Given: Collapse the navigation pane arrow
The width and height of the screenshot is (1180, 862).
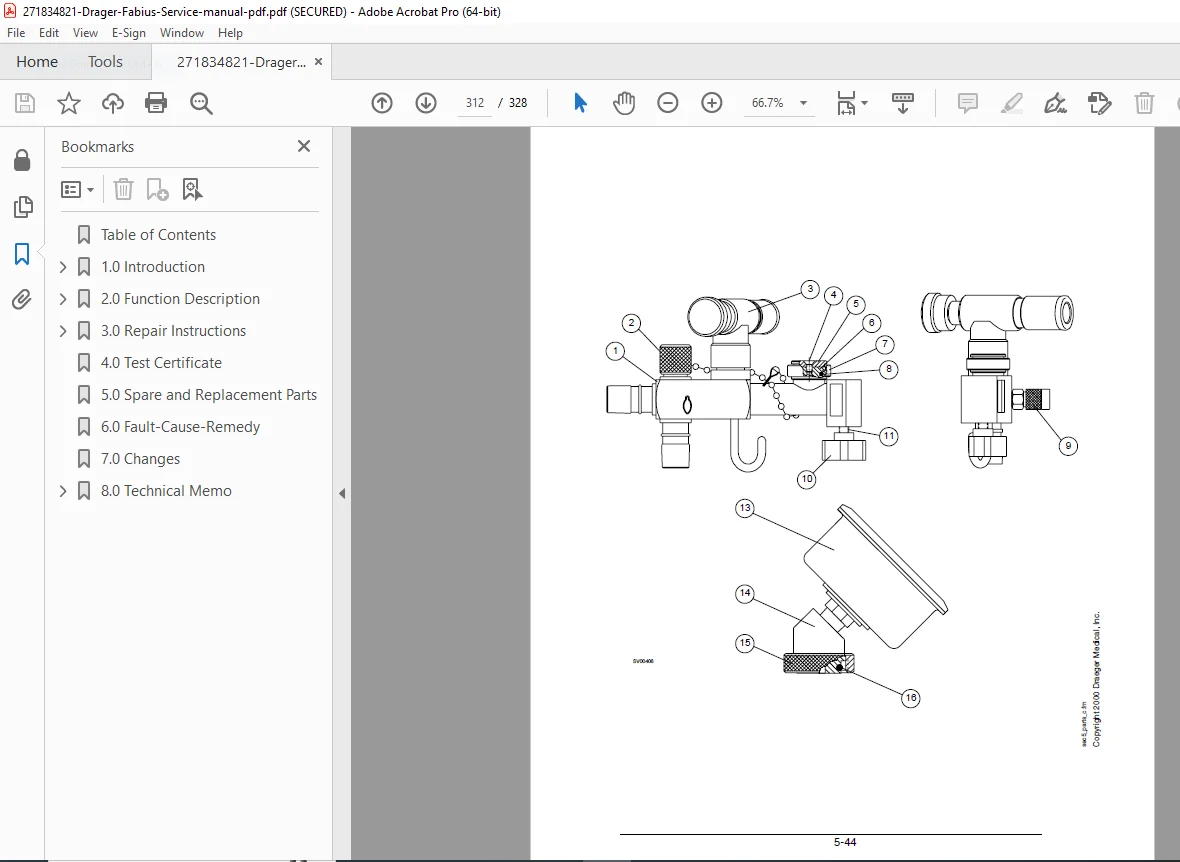Looking at the screenshot, I should [x=342, y=494].
